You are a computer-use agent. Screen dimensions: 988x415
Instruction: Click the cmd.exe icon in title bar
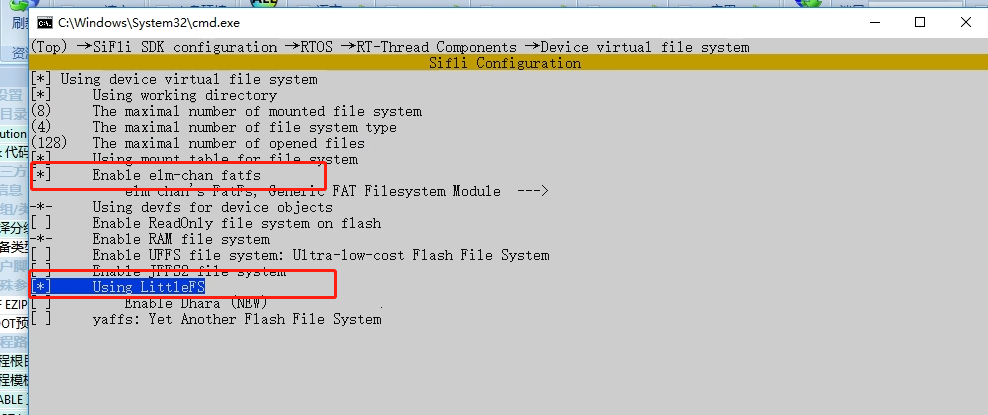45,23
